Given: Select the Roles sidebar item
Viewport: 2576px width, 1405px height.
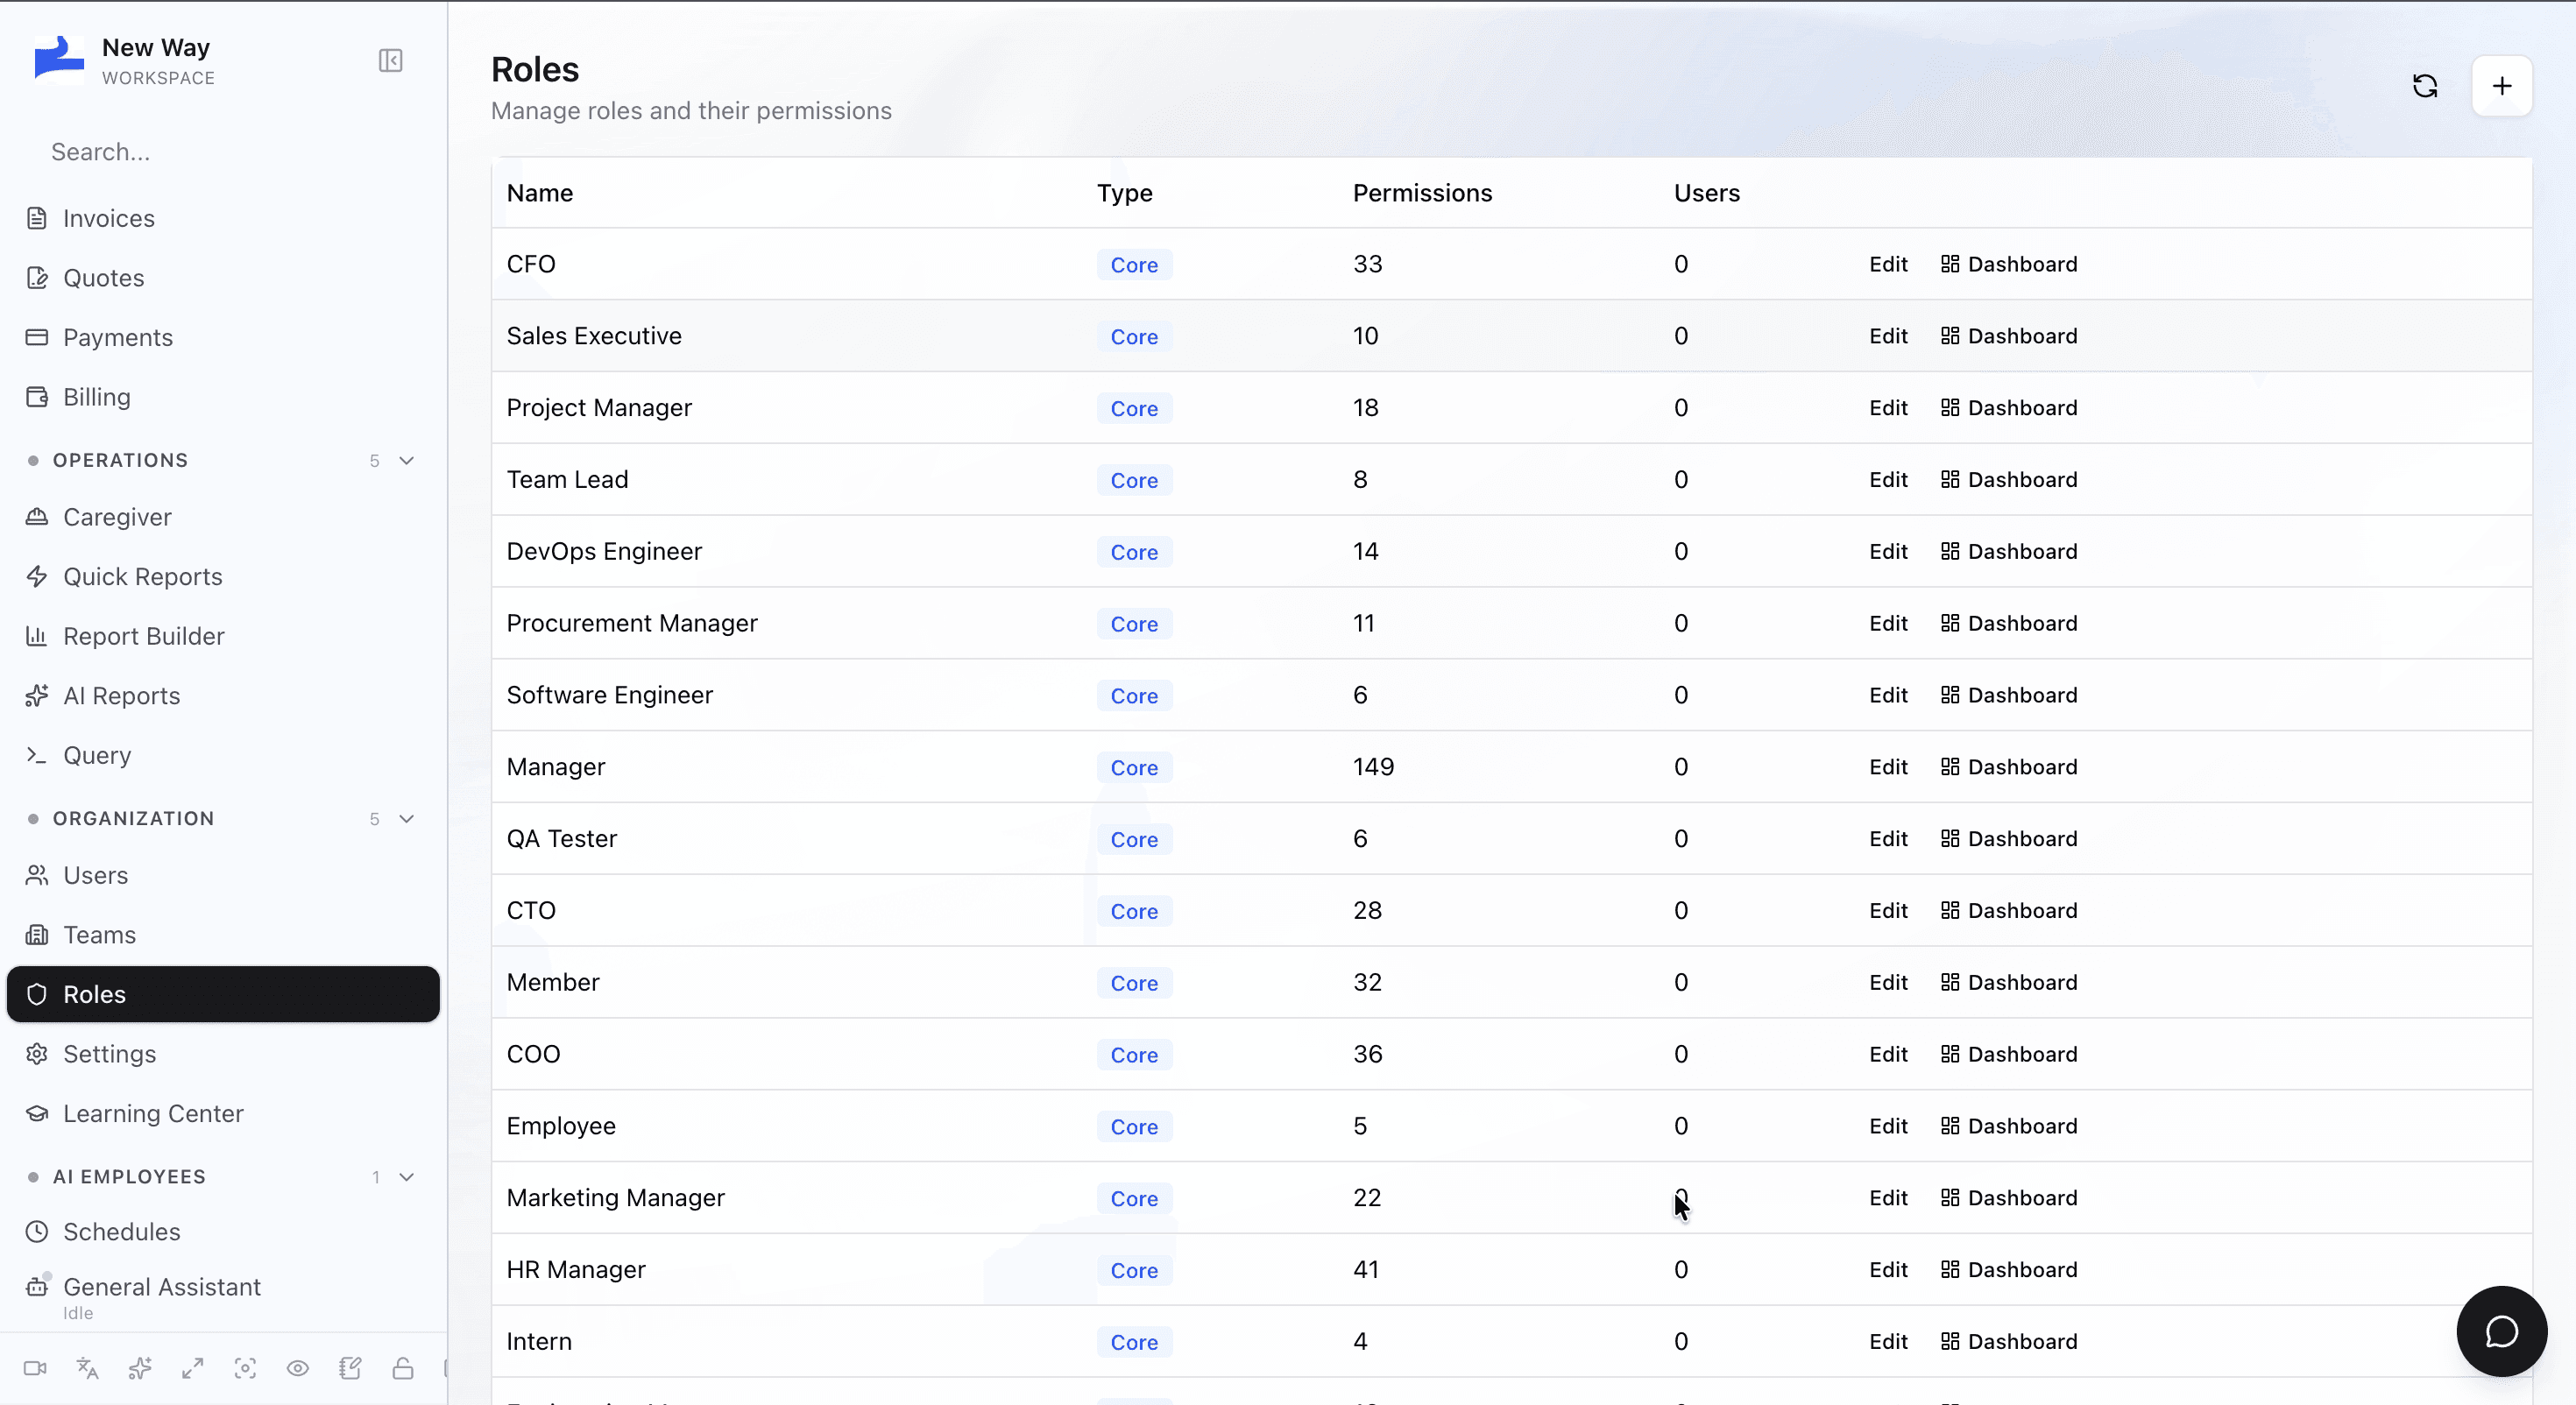Looking at the screenshot, I should coord(223,994).
